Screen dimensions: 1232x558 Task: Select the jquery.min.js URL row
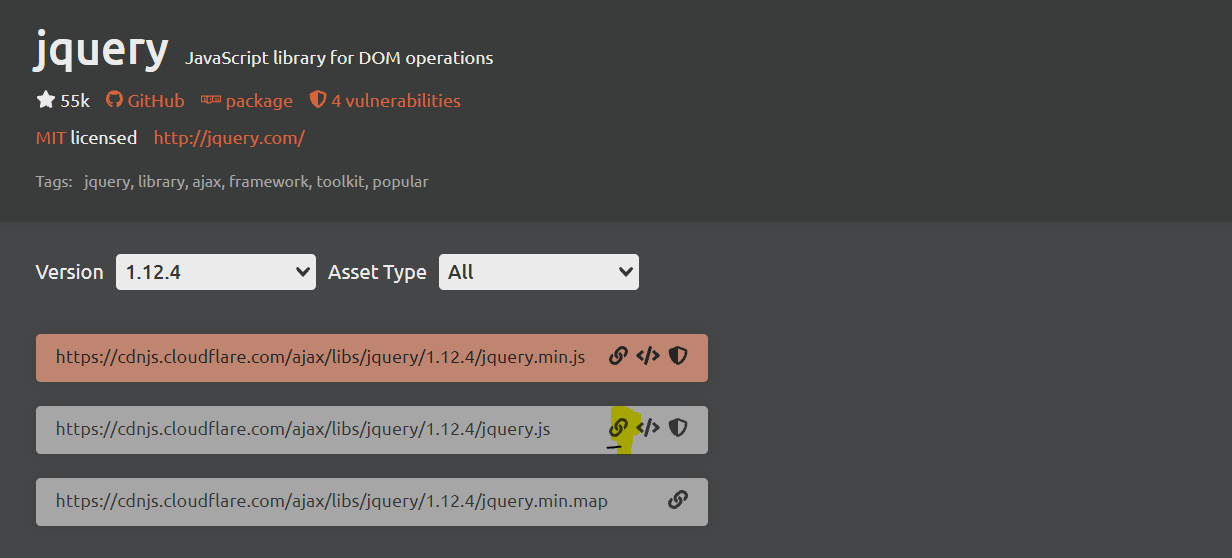372,358
